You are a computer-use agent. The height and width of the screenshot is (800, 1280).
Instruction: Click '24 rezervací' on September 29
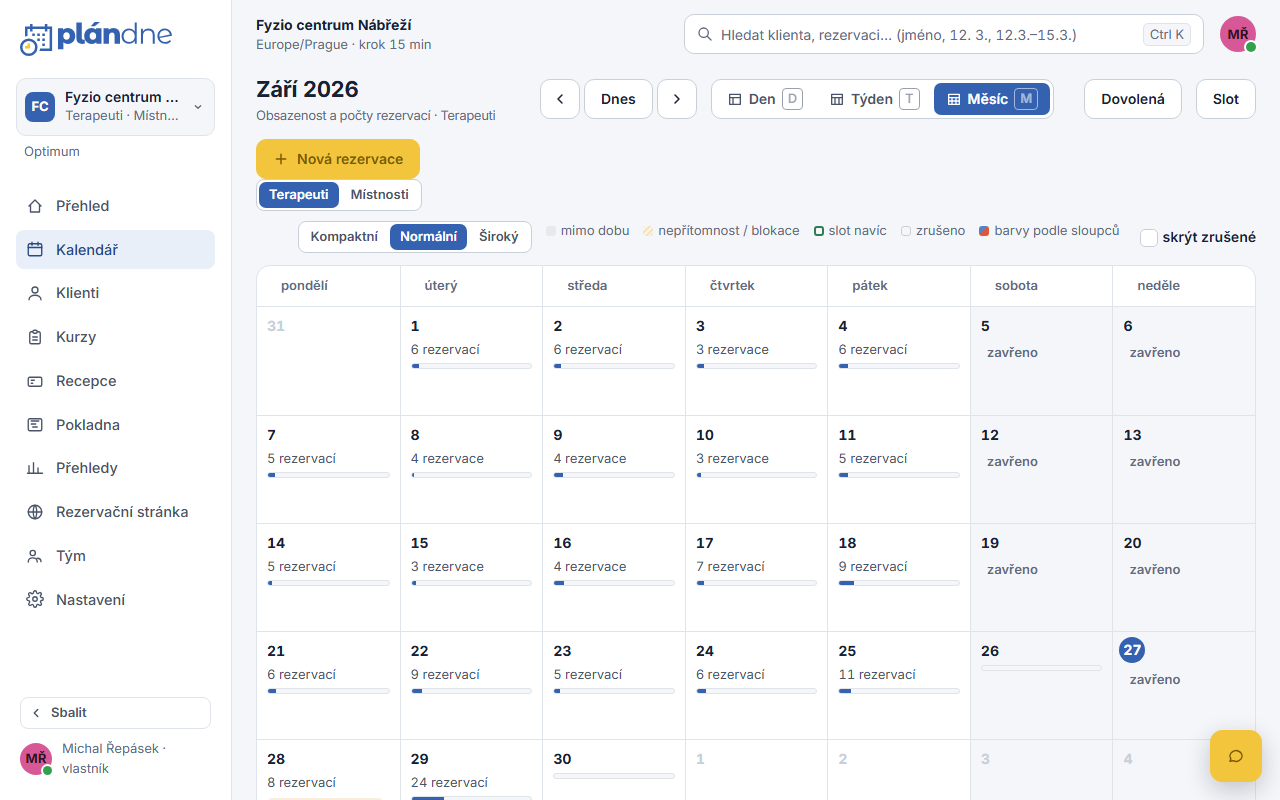point(450,782)
